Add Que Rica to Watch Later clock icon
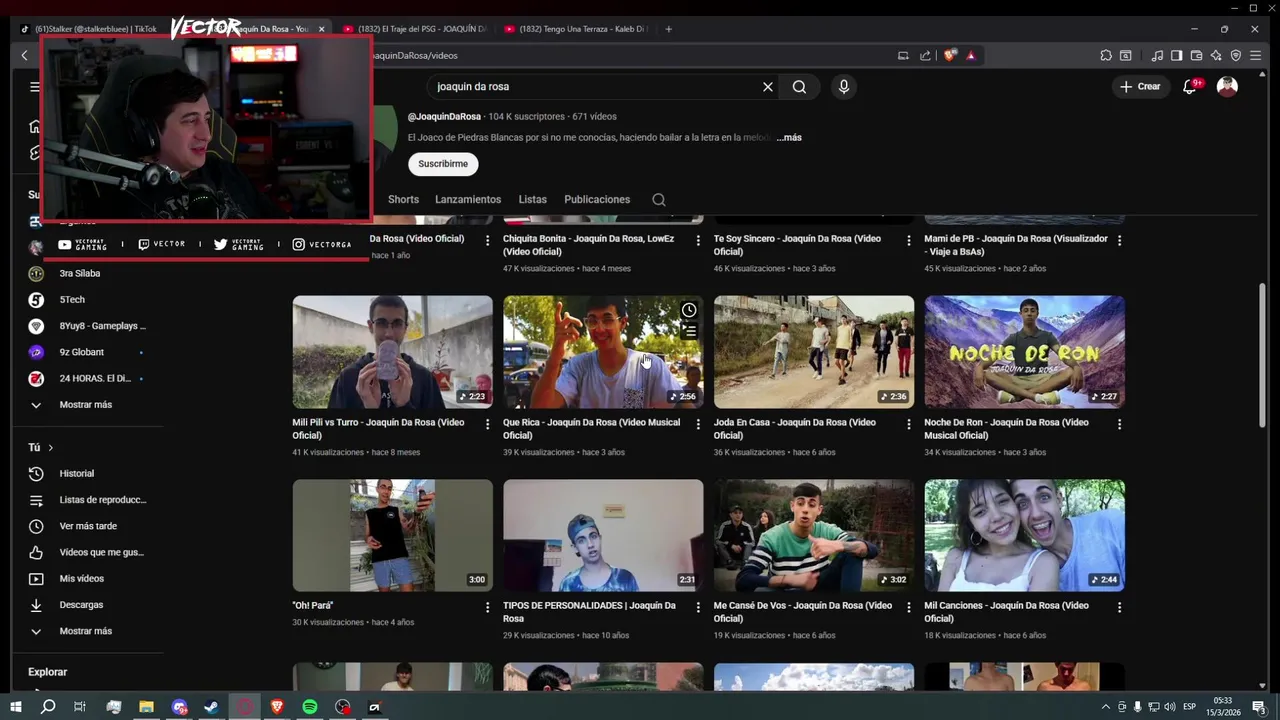 pyautogui.click(x=689, y=311)
